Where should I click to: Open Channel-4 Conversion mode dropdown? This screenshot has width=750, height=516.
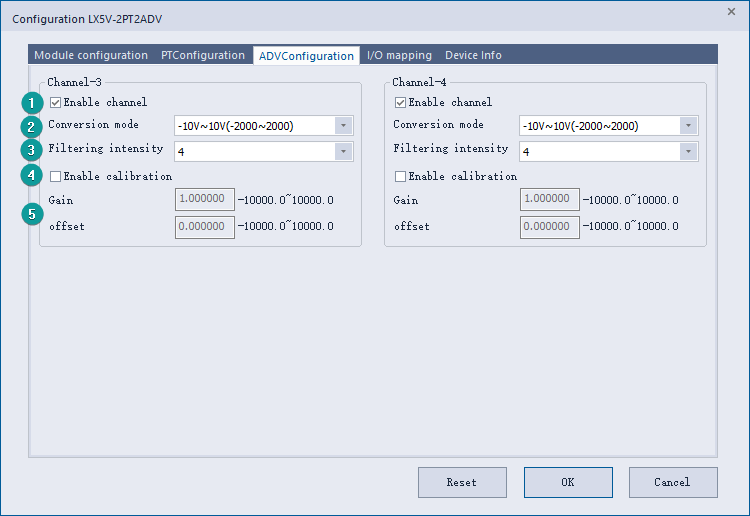pyautogui.click(x=608, y=126)
